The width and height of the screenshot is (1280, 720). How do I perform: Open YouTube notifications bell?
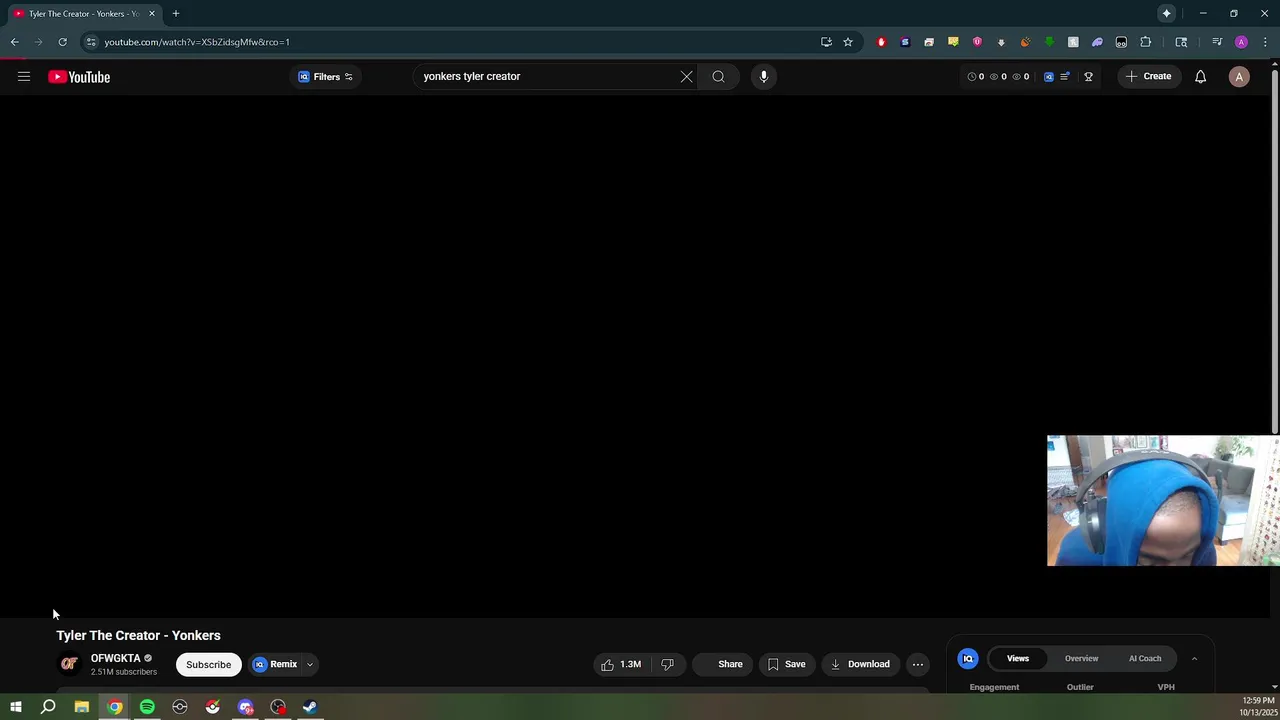click(x=1200, y=76)
